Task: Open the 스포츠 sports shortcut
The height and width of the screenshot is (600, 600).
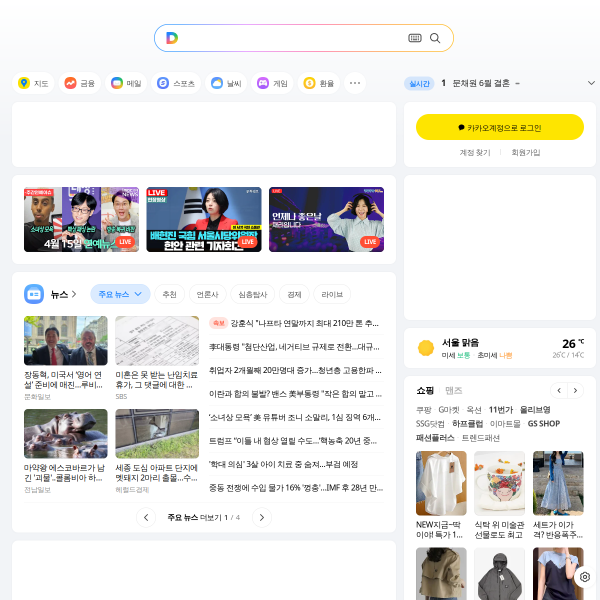Action: tap(176, 83)
